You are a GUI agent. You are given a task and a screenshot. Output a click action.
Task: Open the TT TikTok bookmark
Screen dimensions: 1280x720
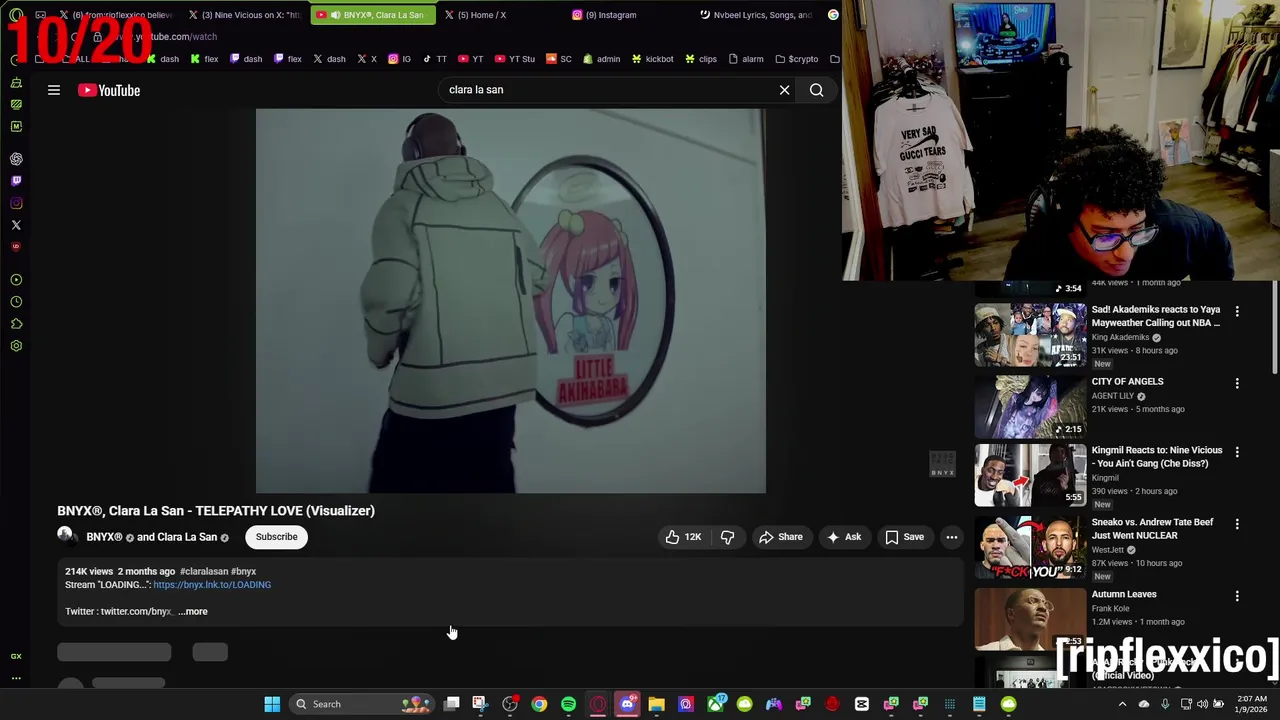pos(434,59)
